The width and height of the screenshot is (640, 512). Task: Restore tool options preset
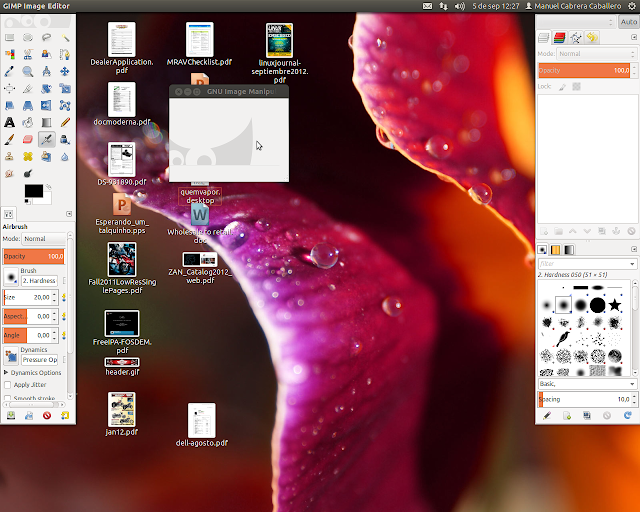(x=29, y=416)
